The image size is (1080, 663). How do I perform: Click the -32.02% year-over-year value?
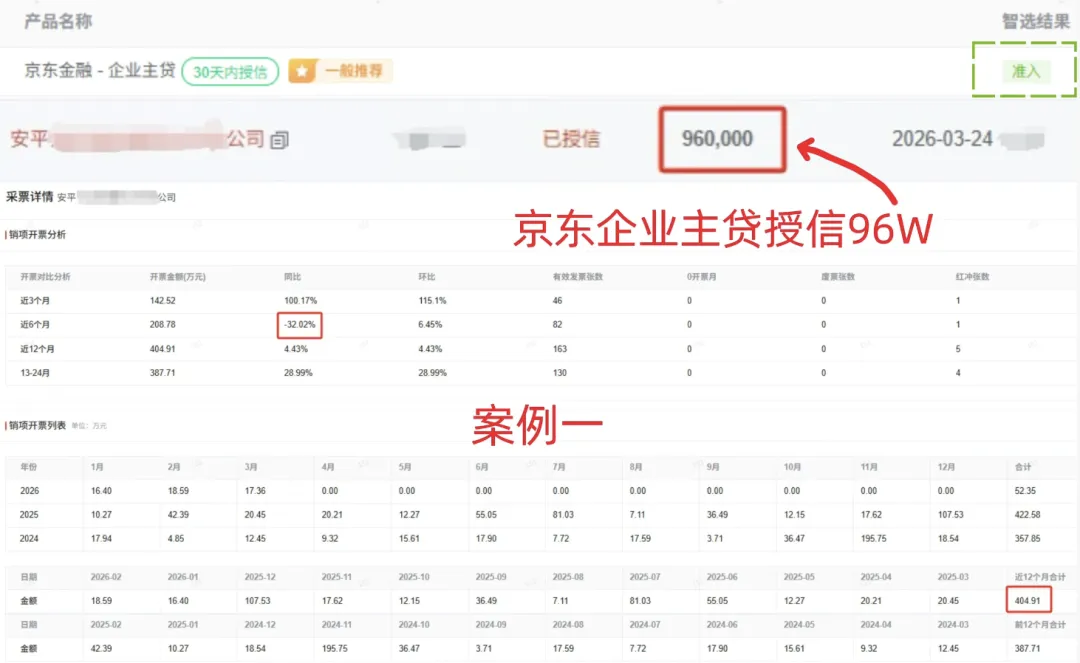tap(300, 324)
